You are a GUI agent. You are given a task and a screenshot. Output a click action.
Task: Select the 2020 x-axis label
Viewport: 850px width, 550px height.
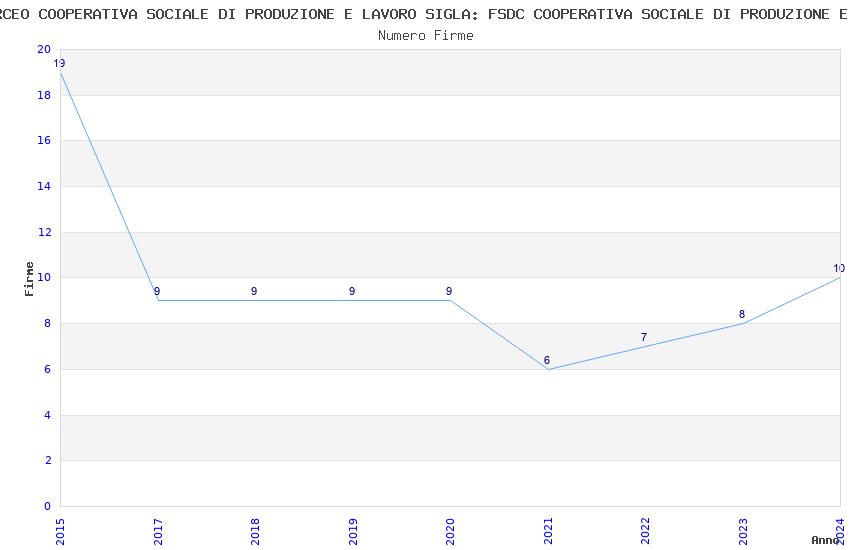pos(450,532)
